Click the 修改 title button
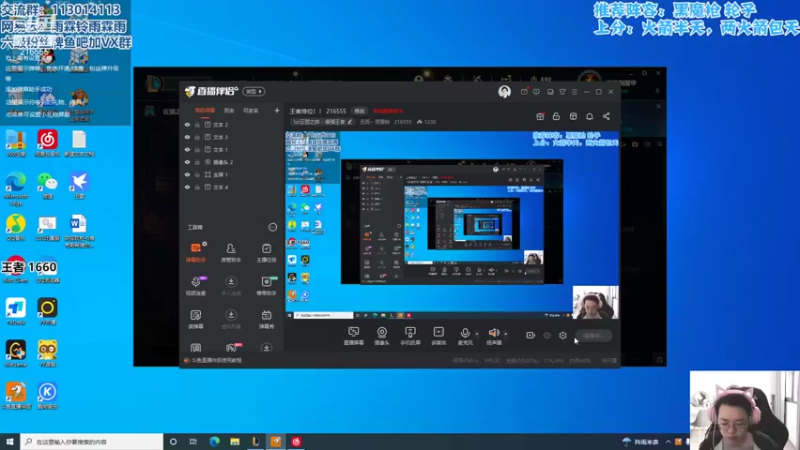The height and width of the screenshot is (450, 800). (360, 111)
